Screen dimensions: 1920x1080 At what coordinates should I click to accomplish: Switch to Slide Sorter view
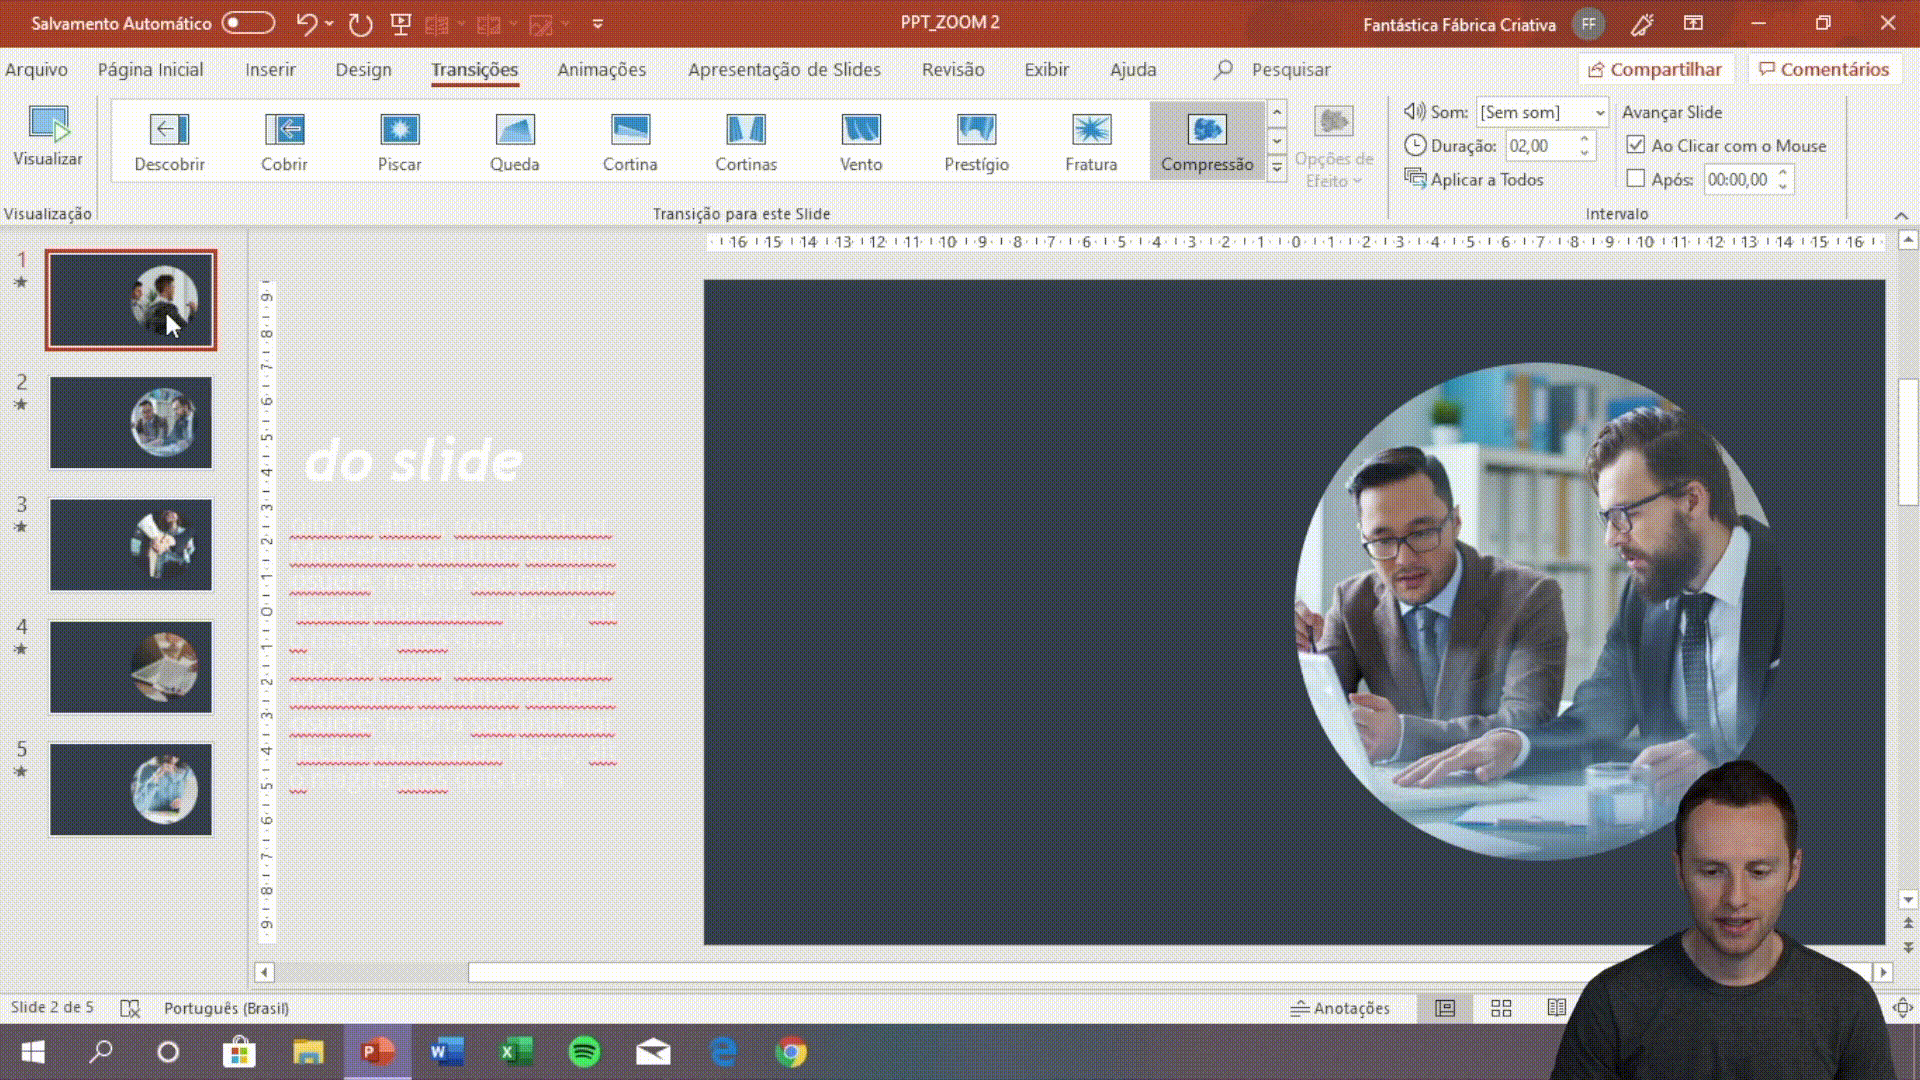point(1501,1008)
